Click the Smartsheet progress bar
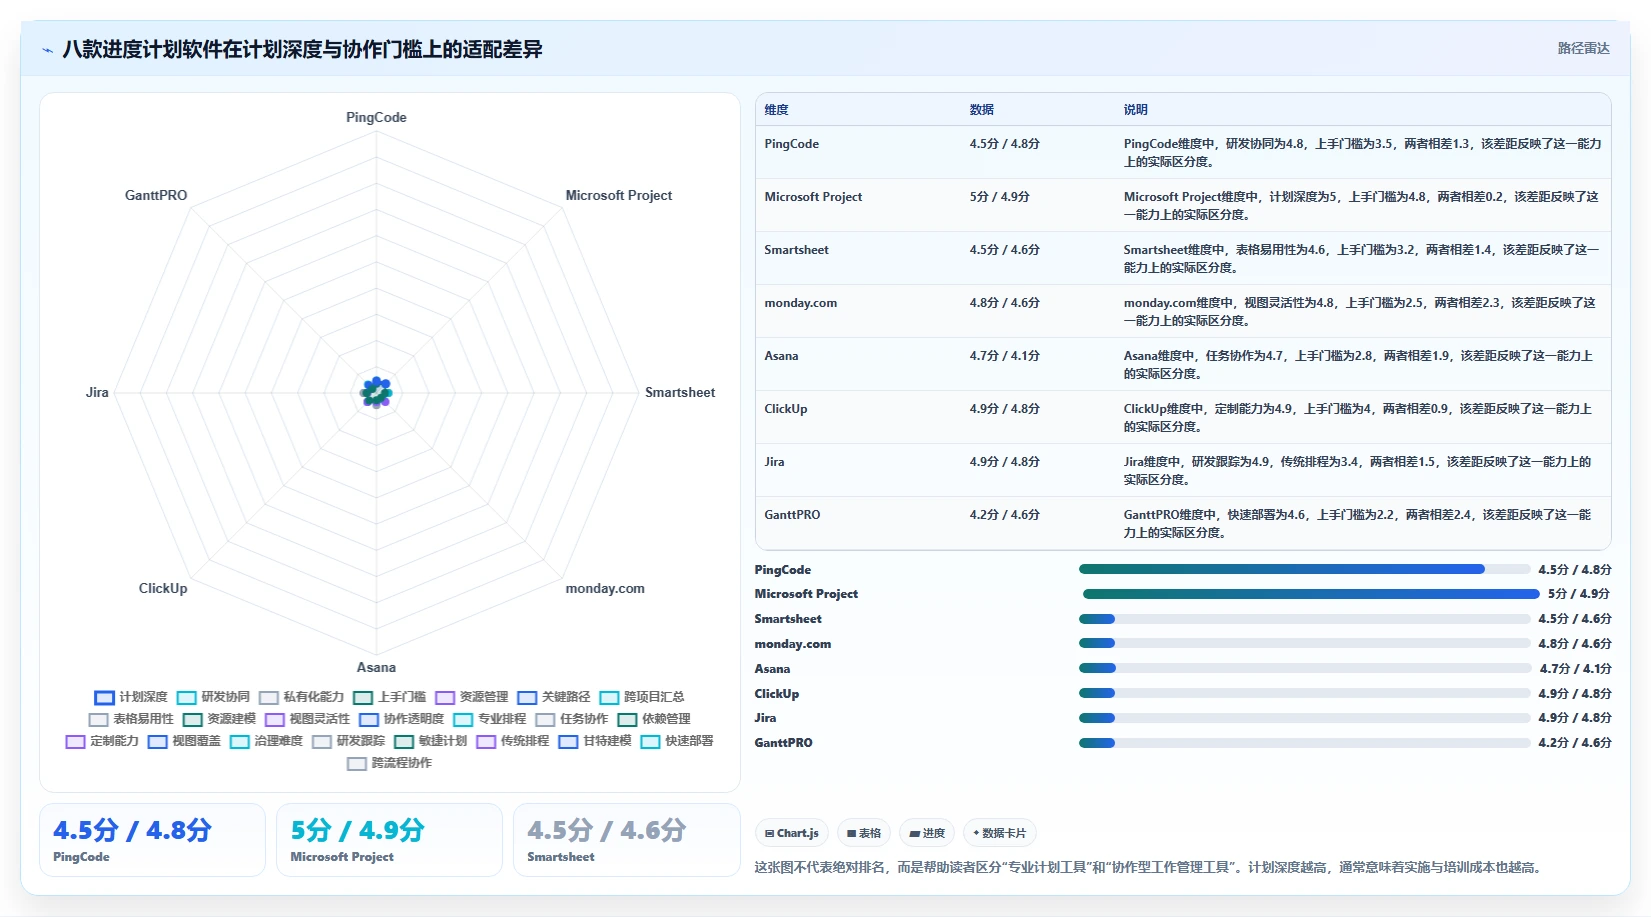The width and height of the screenshot is (1651, 917). pyautogui.click(x=1304, y=619)
